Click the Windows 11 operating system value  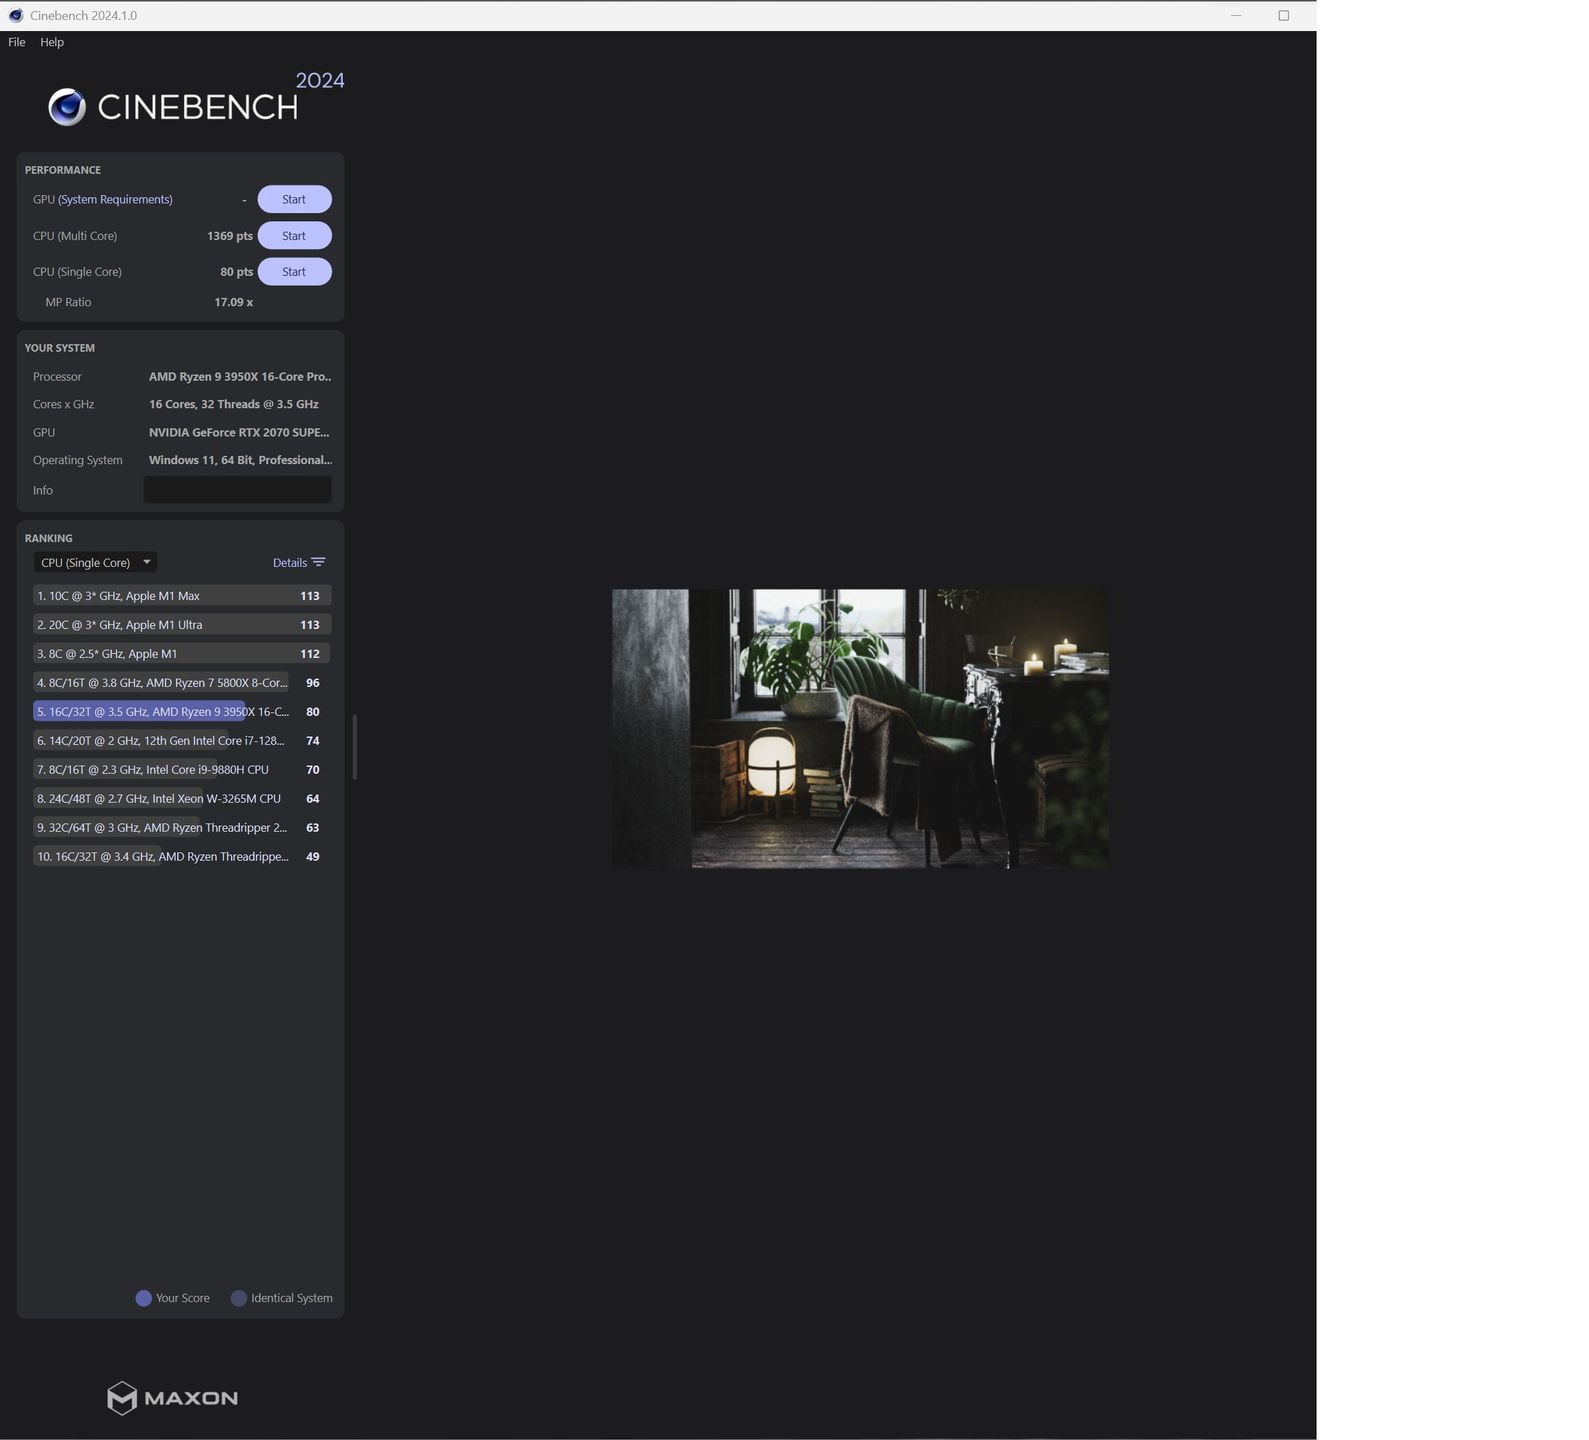[x=240, y=460]
